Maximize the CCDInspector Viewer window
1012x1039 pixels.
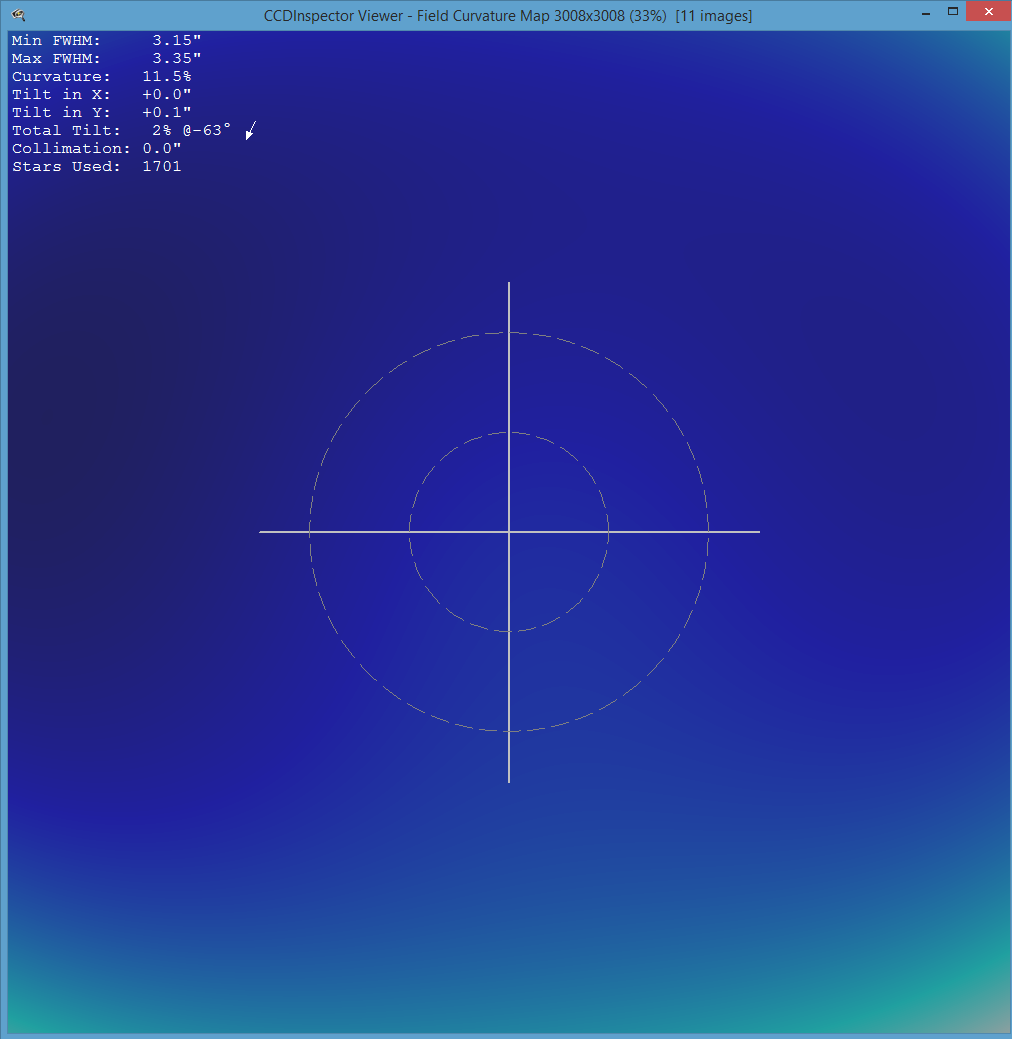(x=953, y=11)
